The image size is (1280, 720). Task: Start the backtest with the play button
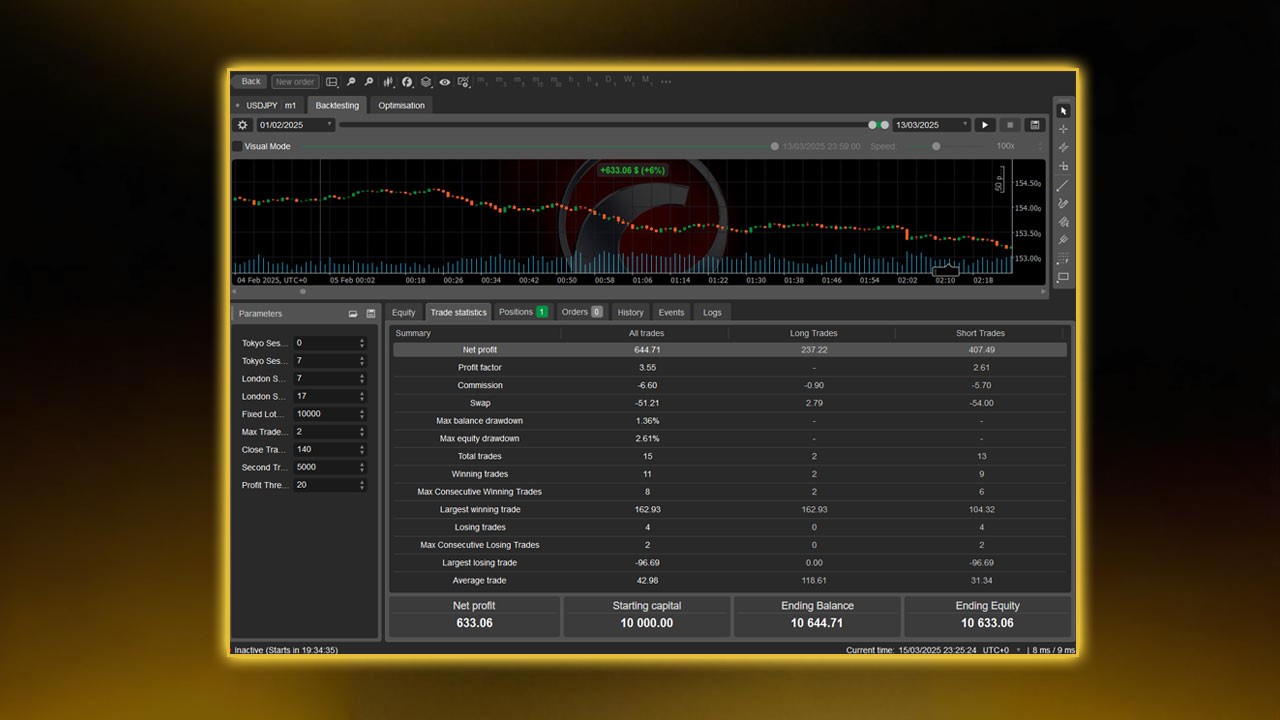pyautogui.click(x=985, y=124)
